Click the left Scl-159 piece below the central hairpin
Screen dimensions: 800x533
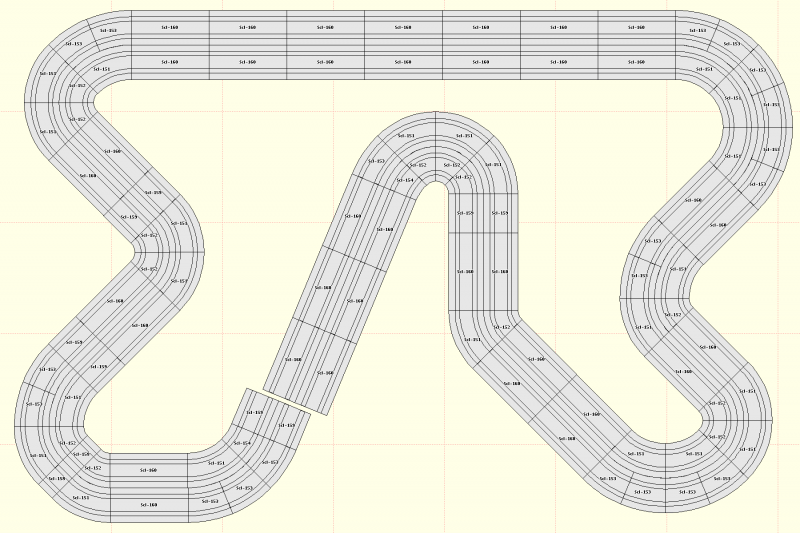click(x=465, y=213)
